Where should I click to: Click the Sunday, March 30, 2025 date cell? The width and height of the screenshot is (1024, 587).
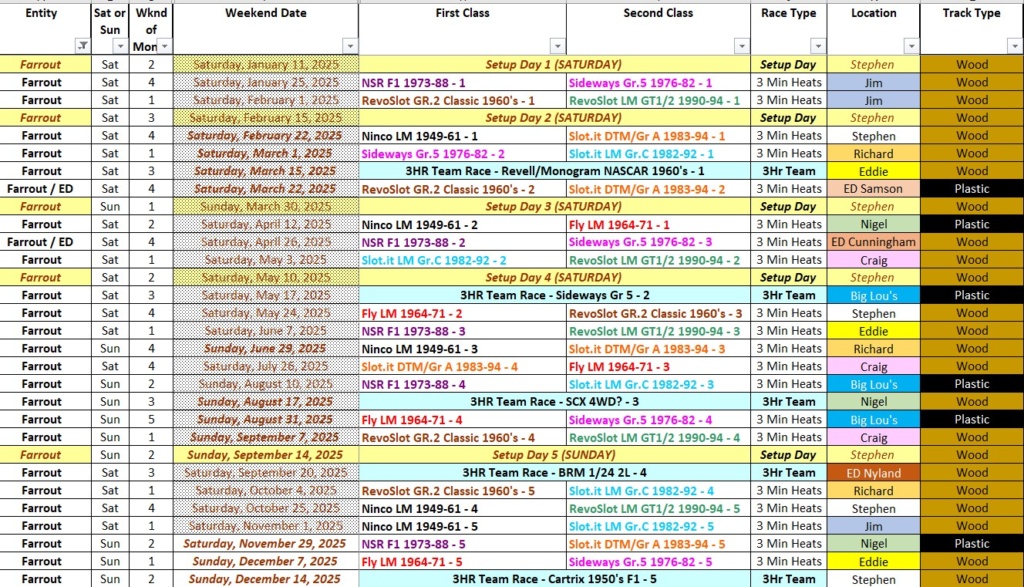(265, 207)
